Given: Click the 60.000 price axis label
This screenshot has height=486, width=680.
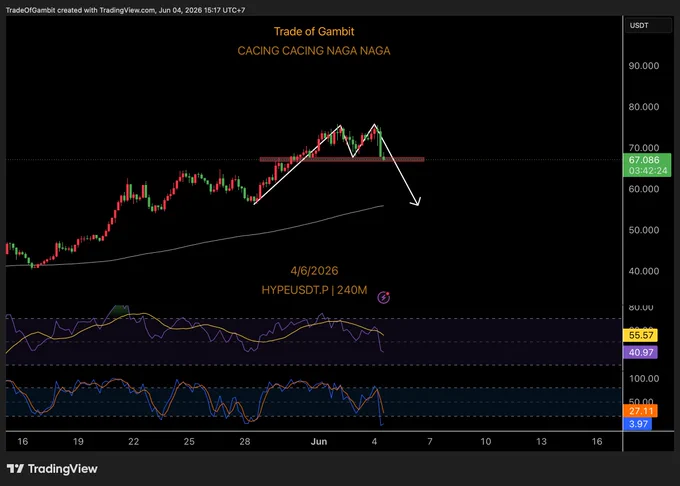Looking at the screenshot, I should point(644,189).
